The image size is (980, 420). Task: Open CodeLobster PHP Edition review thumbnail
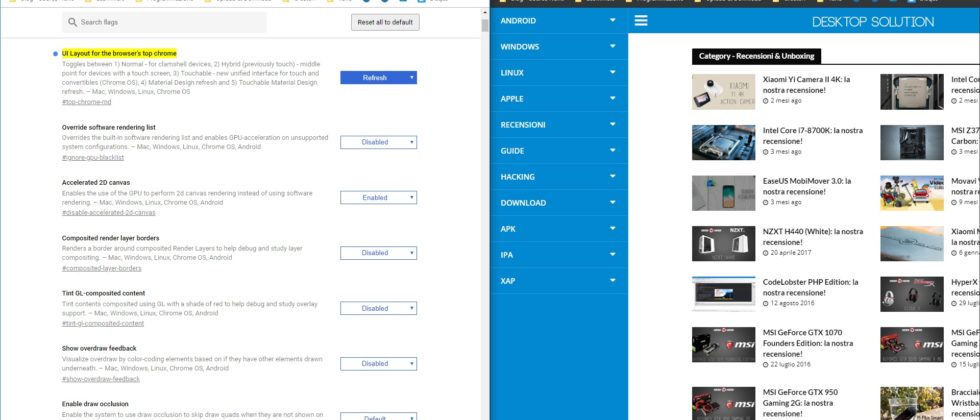click(724, 294)
